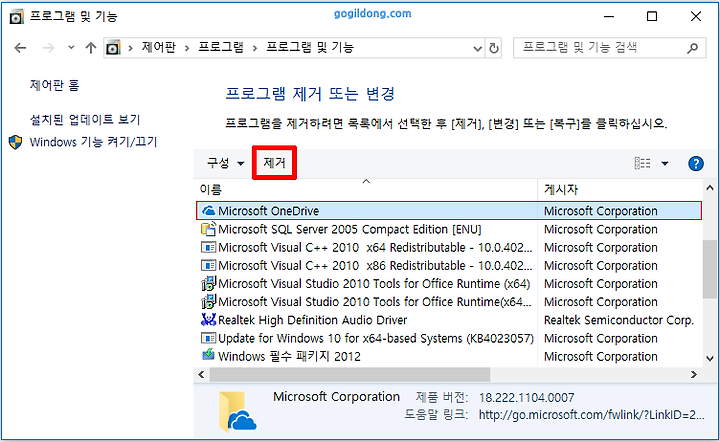Image resolution: width=720 pixels, height=442 pixels.
Task: Click the search magnifier icon
Action: (x=692, y=48)
